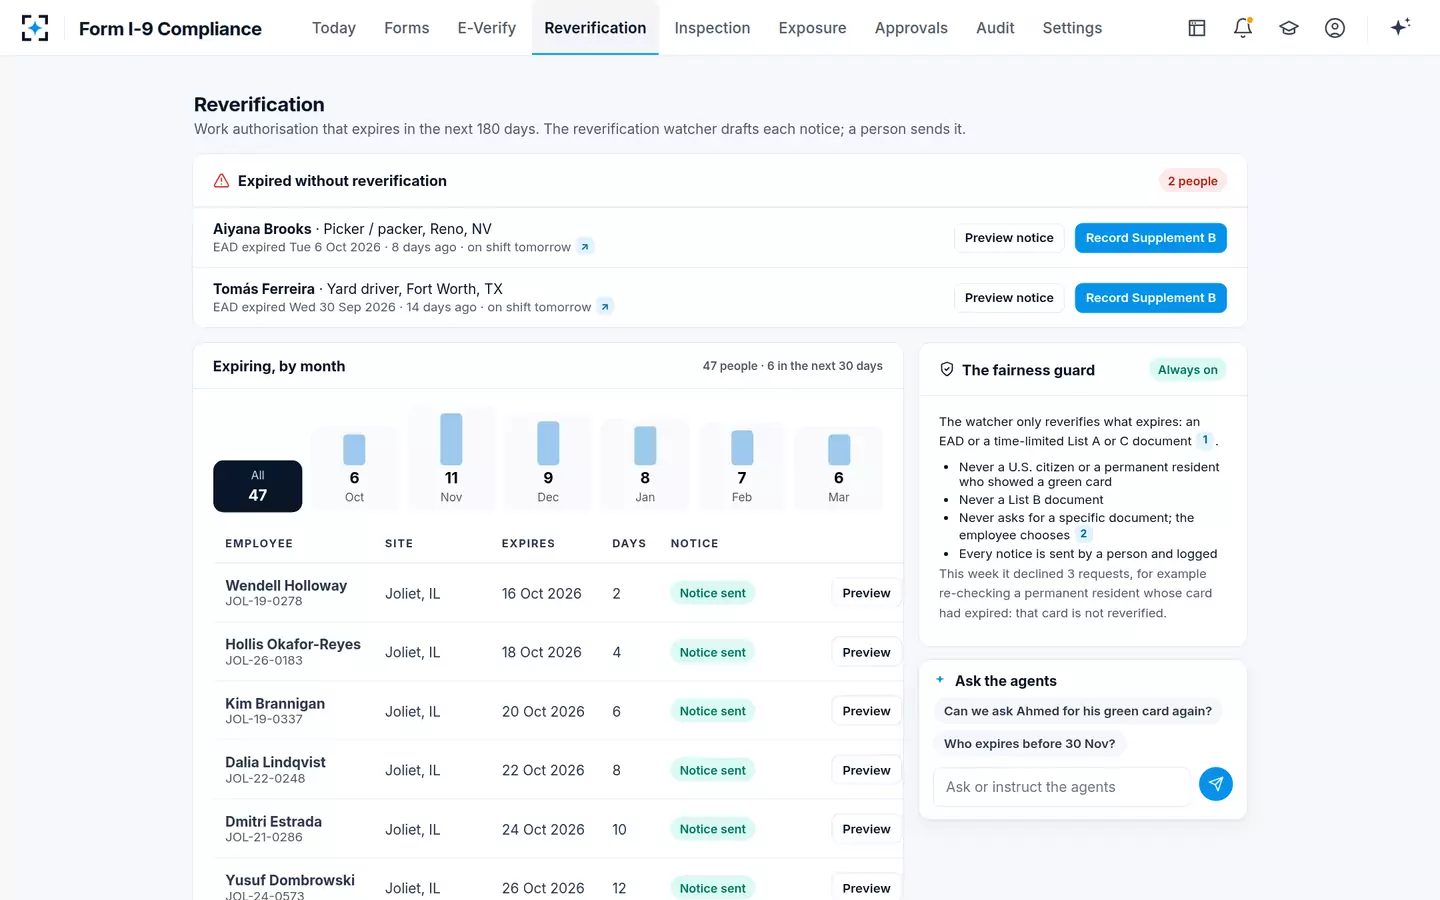Open footnote 2 beside 'employee chooses'
The width and height of the screenshot is (1440, 900).
1083,534
